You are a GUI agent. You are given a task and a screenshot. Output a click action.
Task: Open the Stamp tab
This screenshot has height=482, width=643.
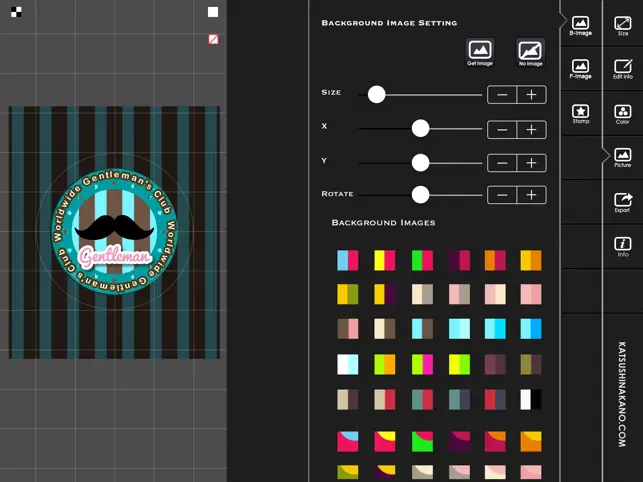580,114
